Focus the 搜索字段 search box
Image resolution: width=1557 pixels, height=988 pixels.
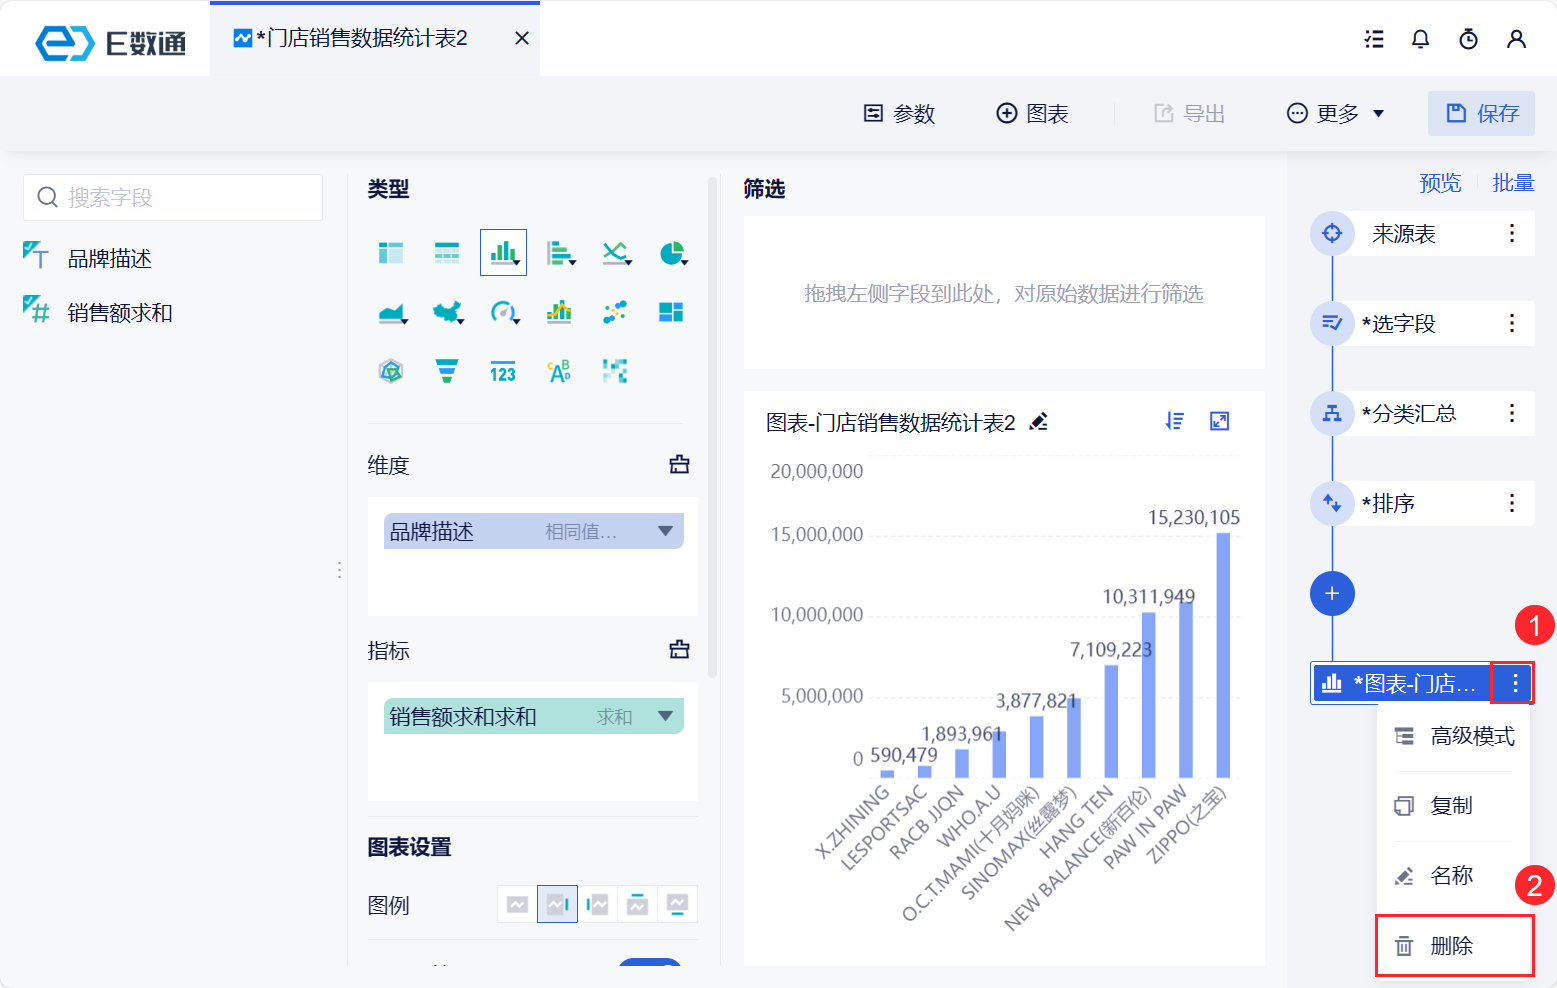[x=173, y=197]
